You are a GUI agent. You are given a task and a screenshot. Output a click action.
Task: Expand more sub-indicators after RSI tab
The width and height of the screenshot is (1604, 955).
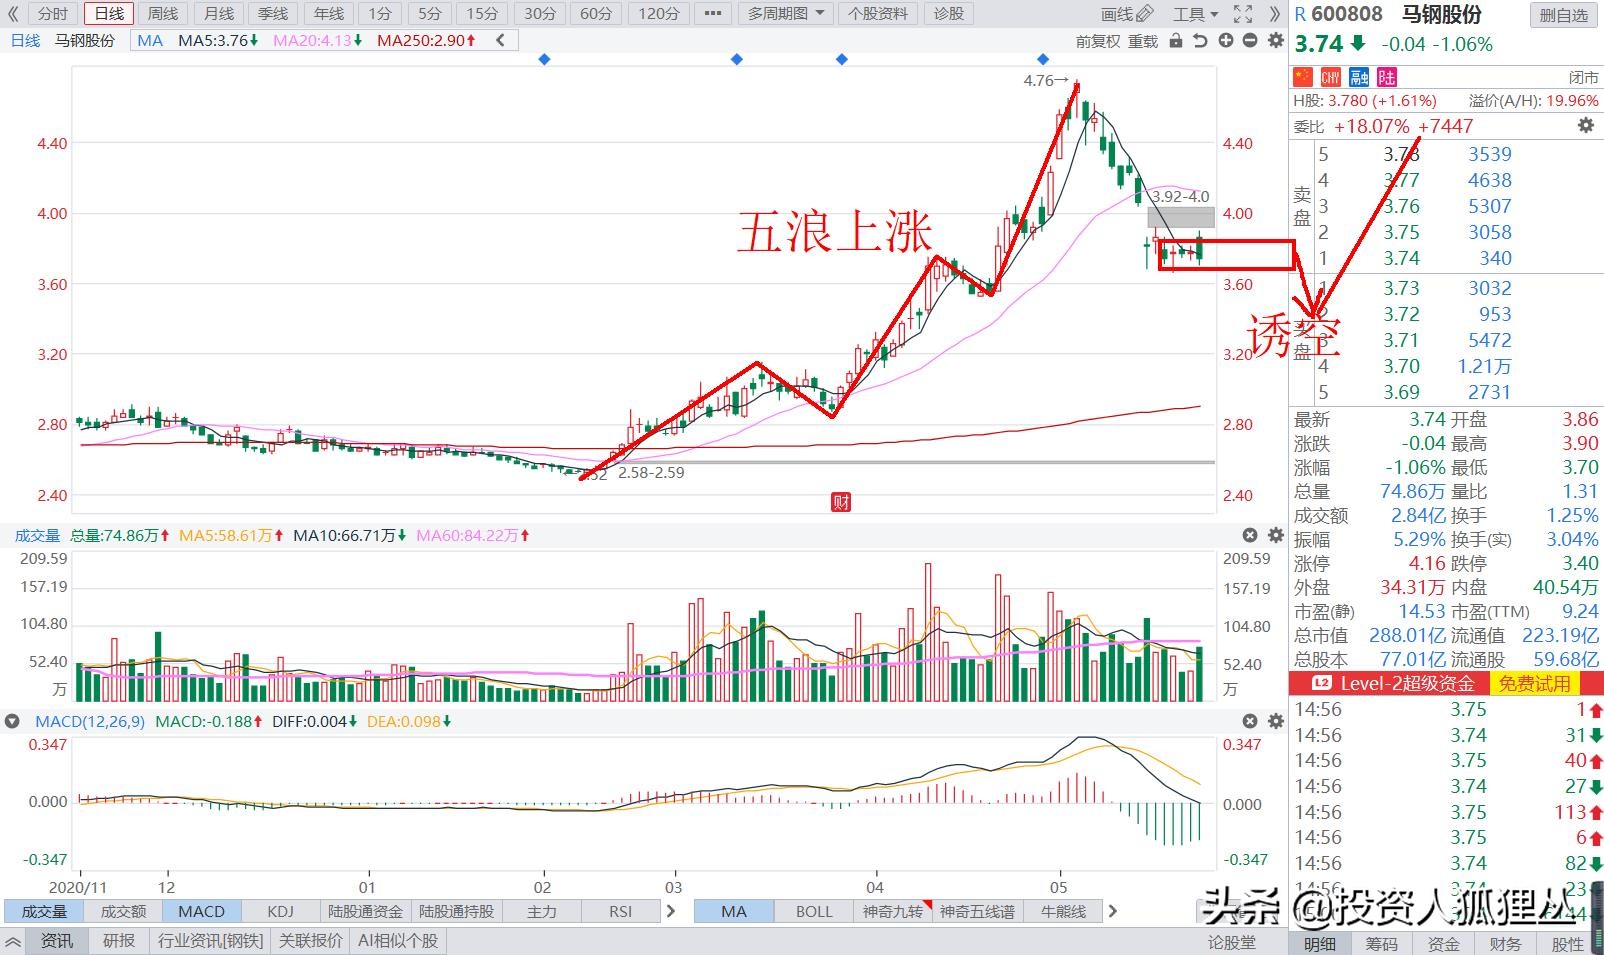pos(671,911)
